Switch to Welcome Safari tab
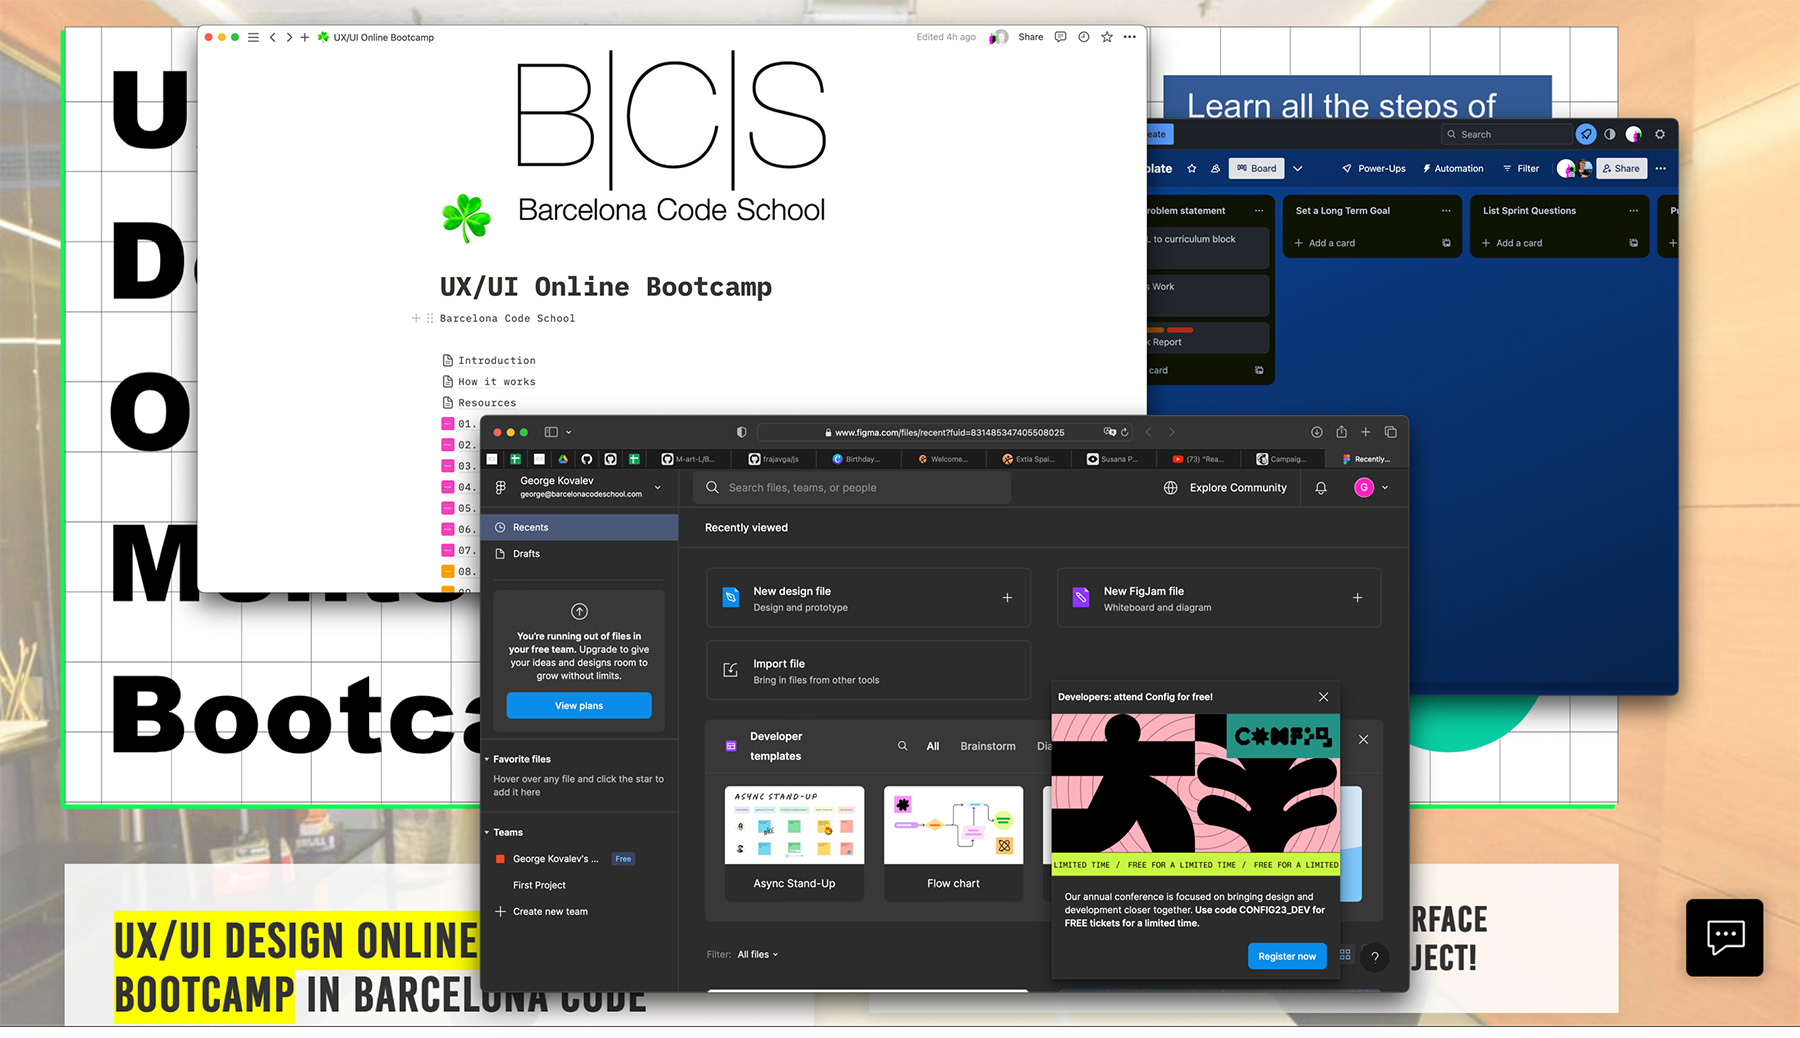Screen dimensions: 1800x1038 click(x=943, y=459)
